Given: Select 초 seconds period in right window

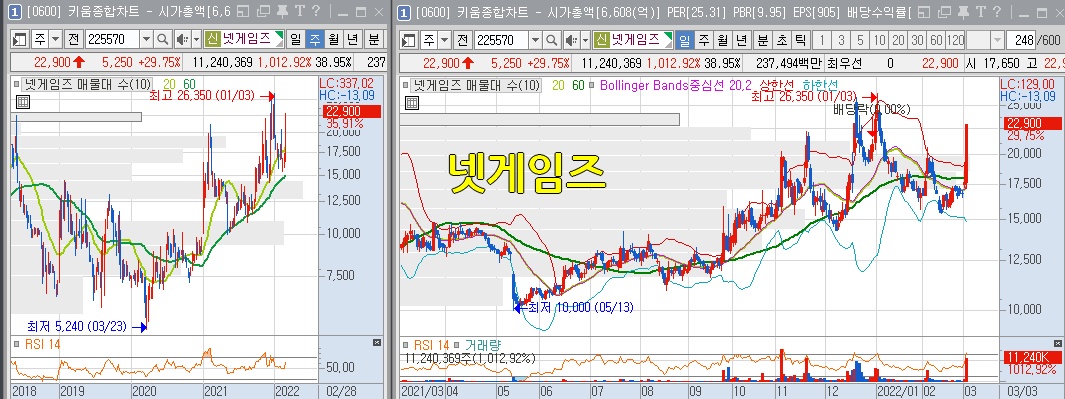Looking at the screenshot, I should (781, 39).
